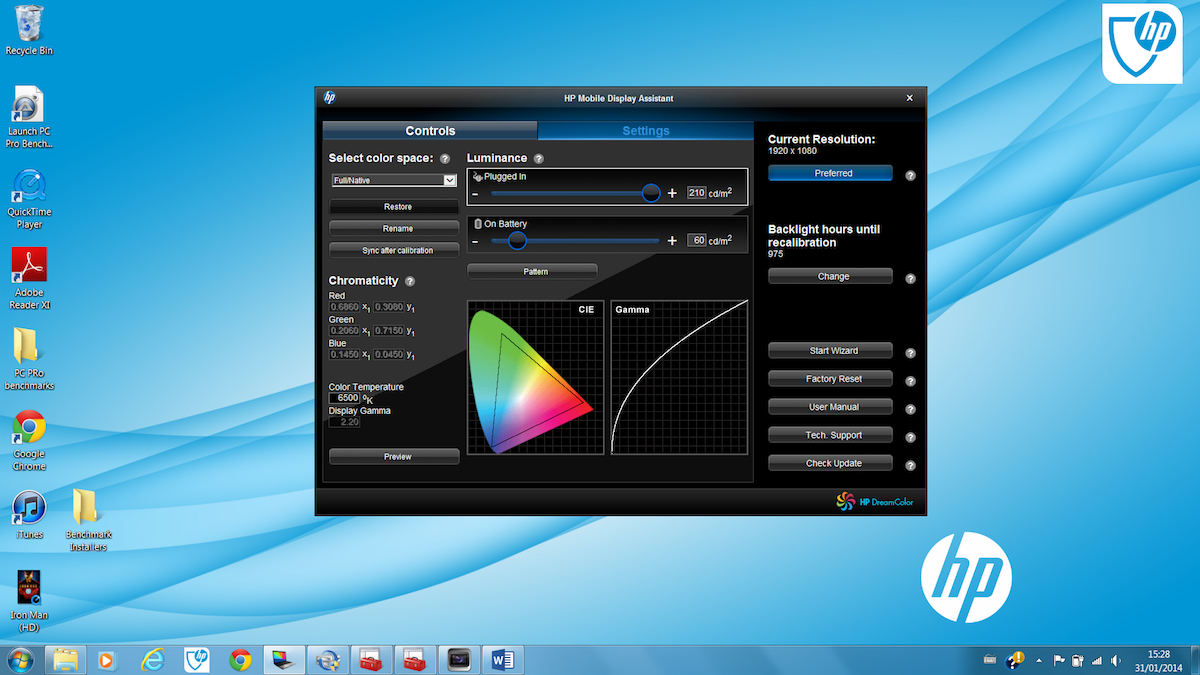The height and width of the screenshot is (675, 1200).
Task: Click the Pattern button
Action: click(535, 271)
